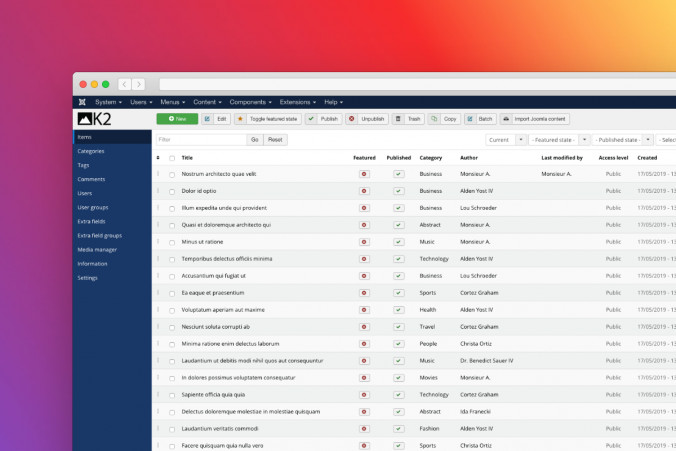Viewport: 676px width, 451px height.
Task: Click the Go filter button
Action: point(255,140)
